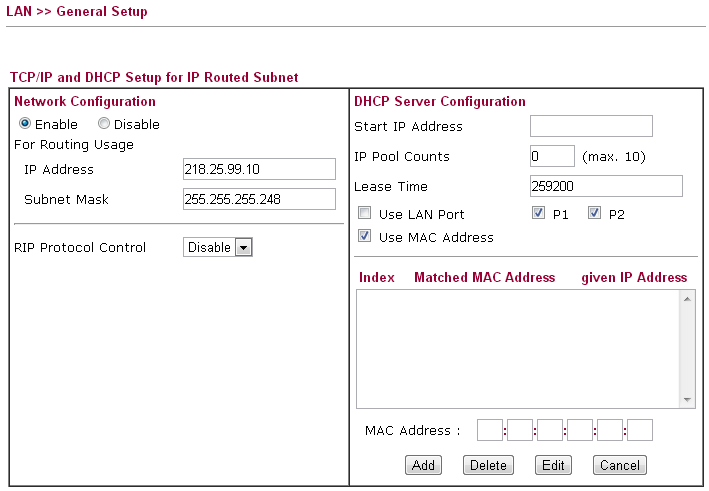Viewport: 709px width, 491px height.
Task: Uncheck the P2 port checkbox
Action: point(594,214)
